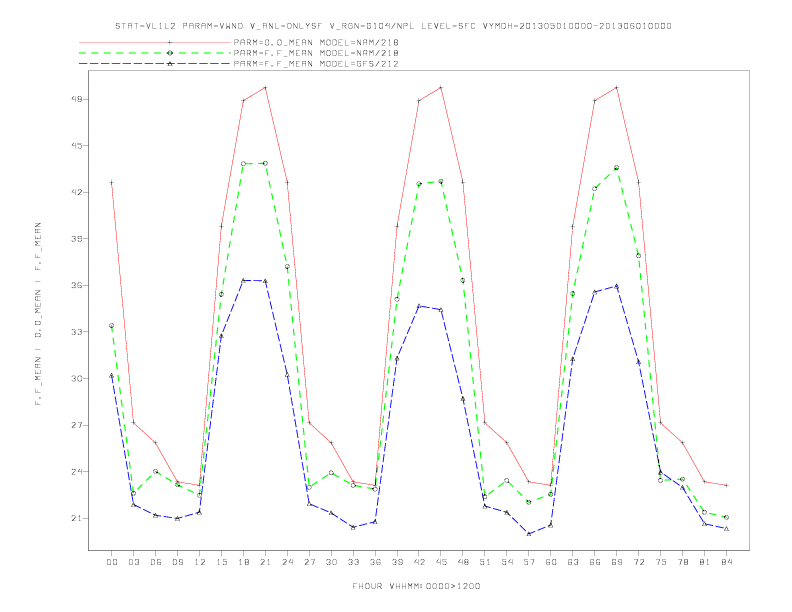Click x-axis tick label 33
The image size is (792, 612).
(x=353, y=562)
